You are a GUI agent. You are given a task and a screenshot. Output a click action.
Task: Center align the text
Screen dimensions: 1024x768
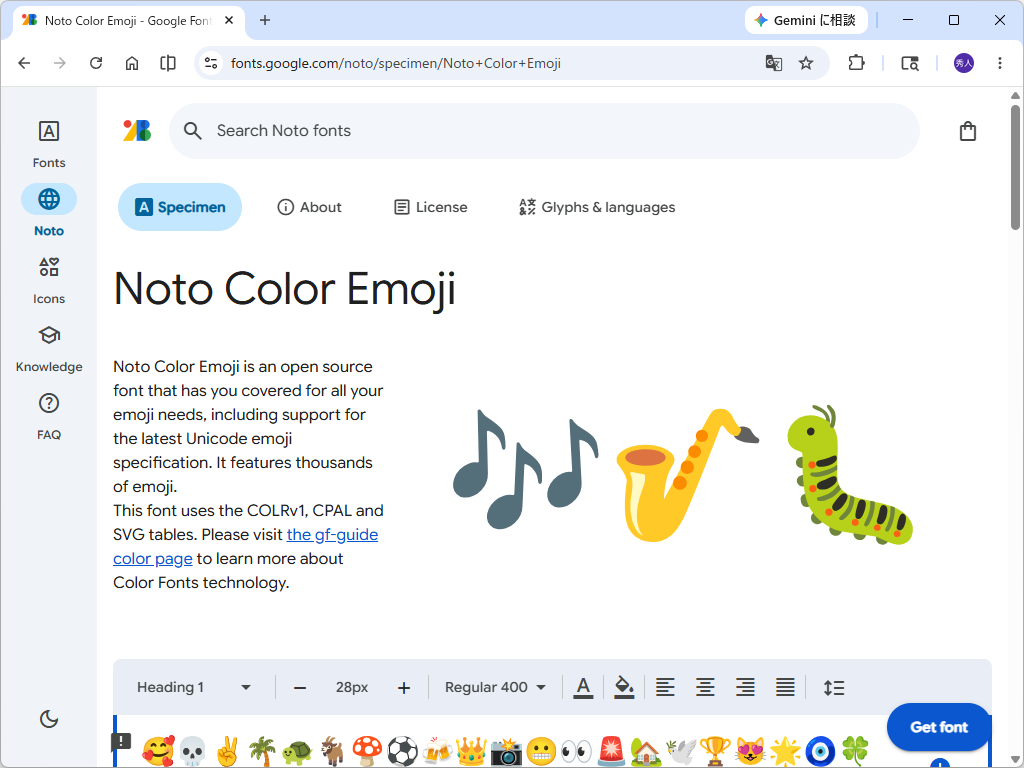click(x=705, y=688)
